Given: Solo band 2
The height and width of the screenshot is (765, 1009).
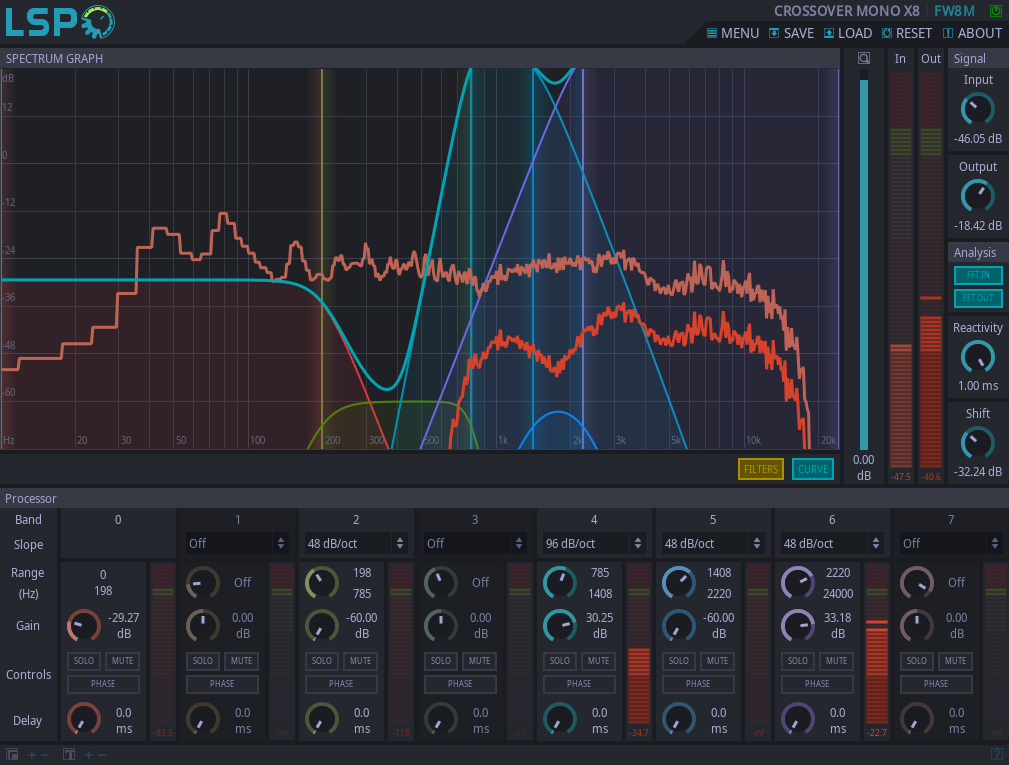Looking at the screenshot, I should tap(322, 661).
